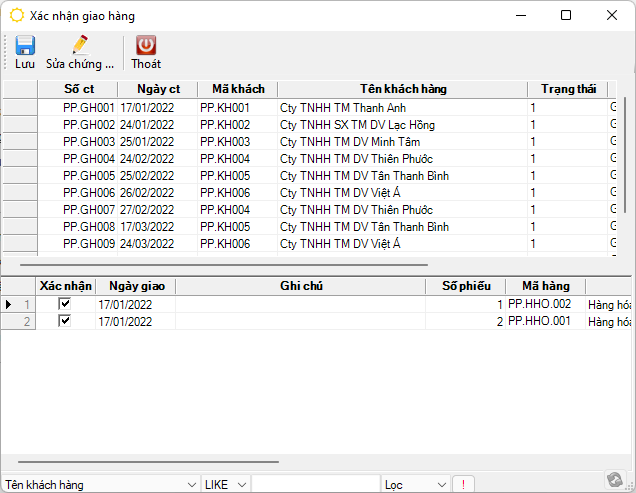Click the filter value text input box
The height and width of the screenshot is (493, 636).
pos(315,484)
